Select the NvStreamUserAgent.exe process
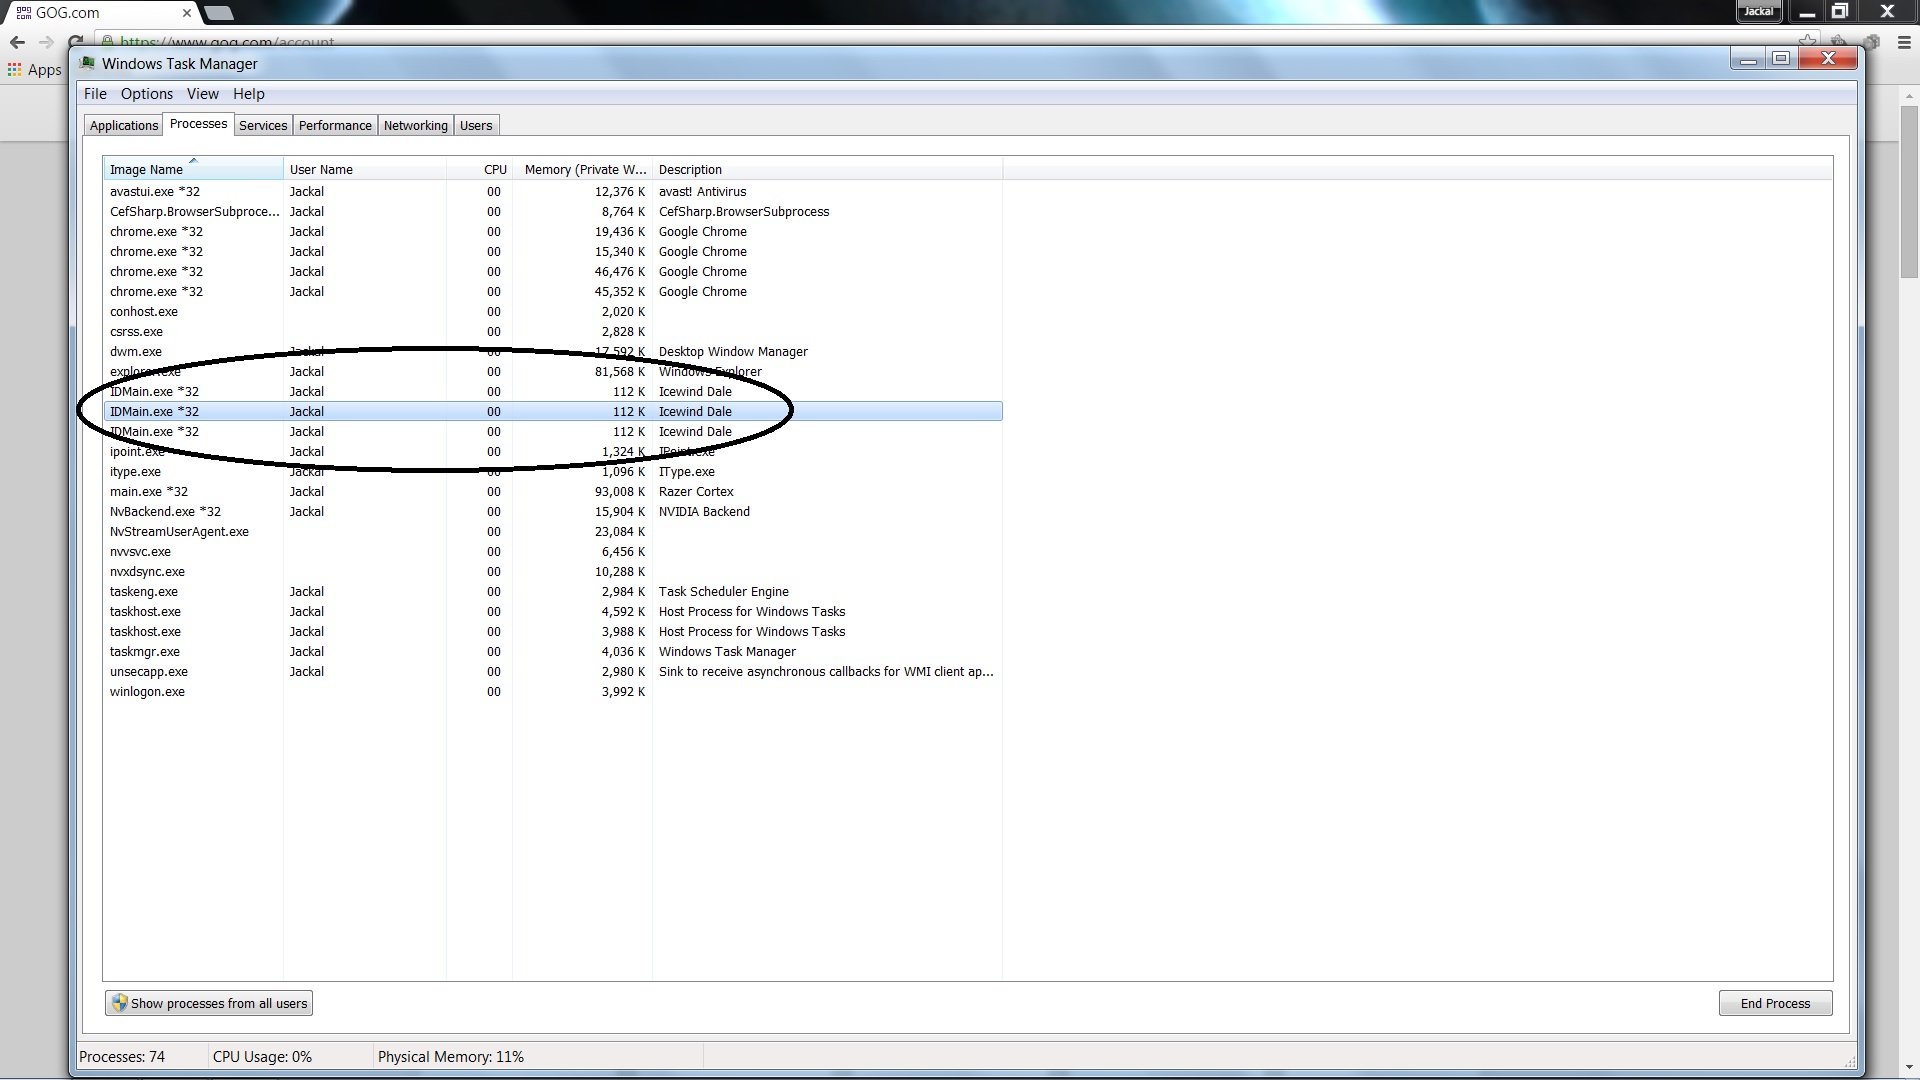The width and height of the screenshot is (1920, 1080). pyautogui.click(x=552, y=532)
